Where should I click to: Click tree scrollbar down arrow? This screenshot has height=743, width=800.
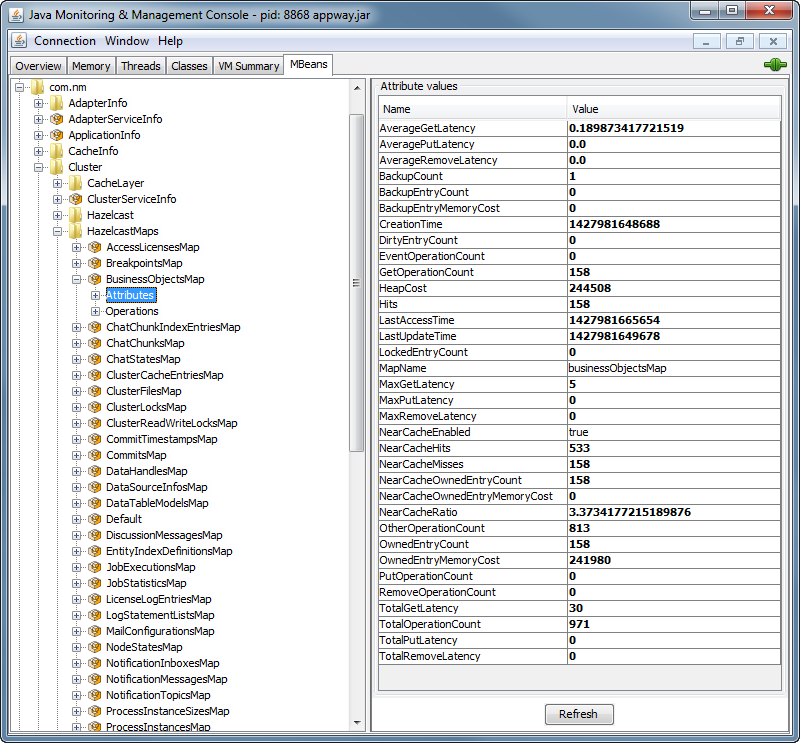click(x=357, y=723)
